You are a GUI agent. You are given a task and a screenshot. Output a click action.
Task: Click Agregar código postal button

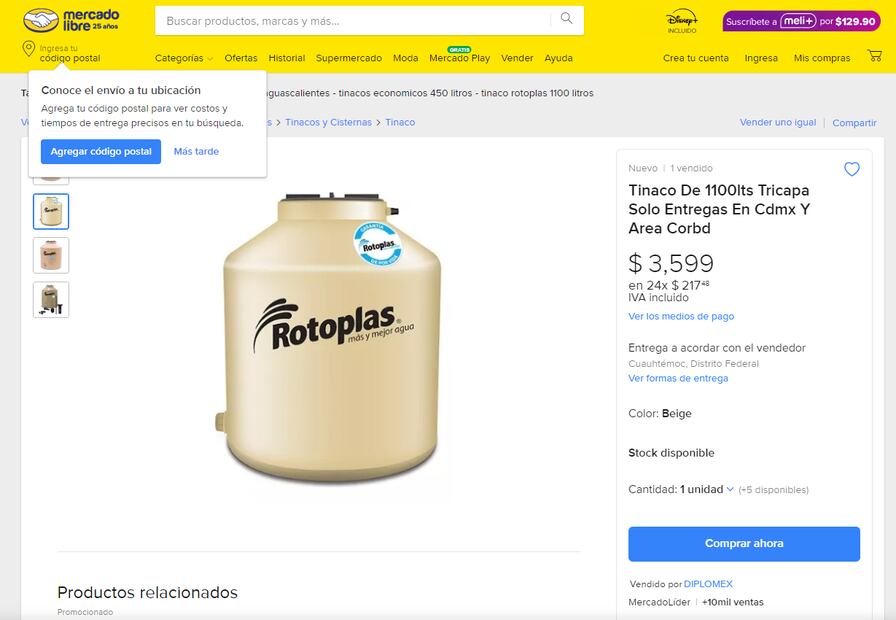pos(101,152)
